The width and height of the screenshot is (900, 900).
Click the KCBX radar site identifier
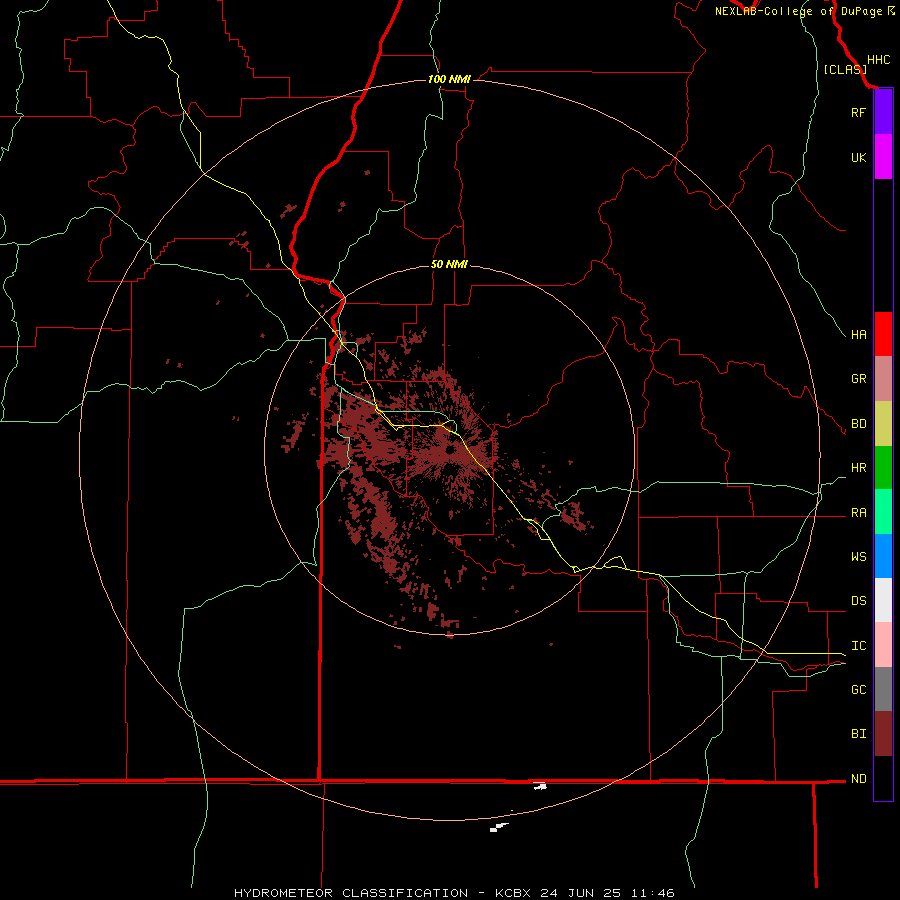point(513,893)
